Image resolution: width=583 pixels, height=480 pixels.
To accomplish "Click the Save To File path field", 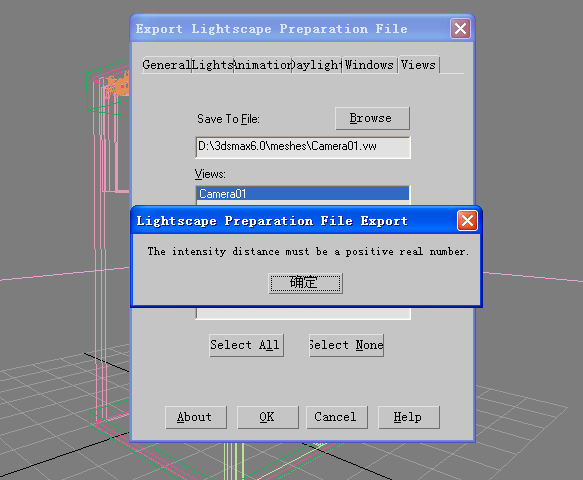I will point(303,147).
